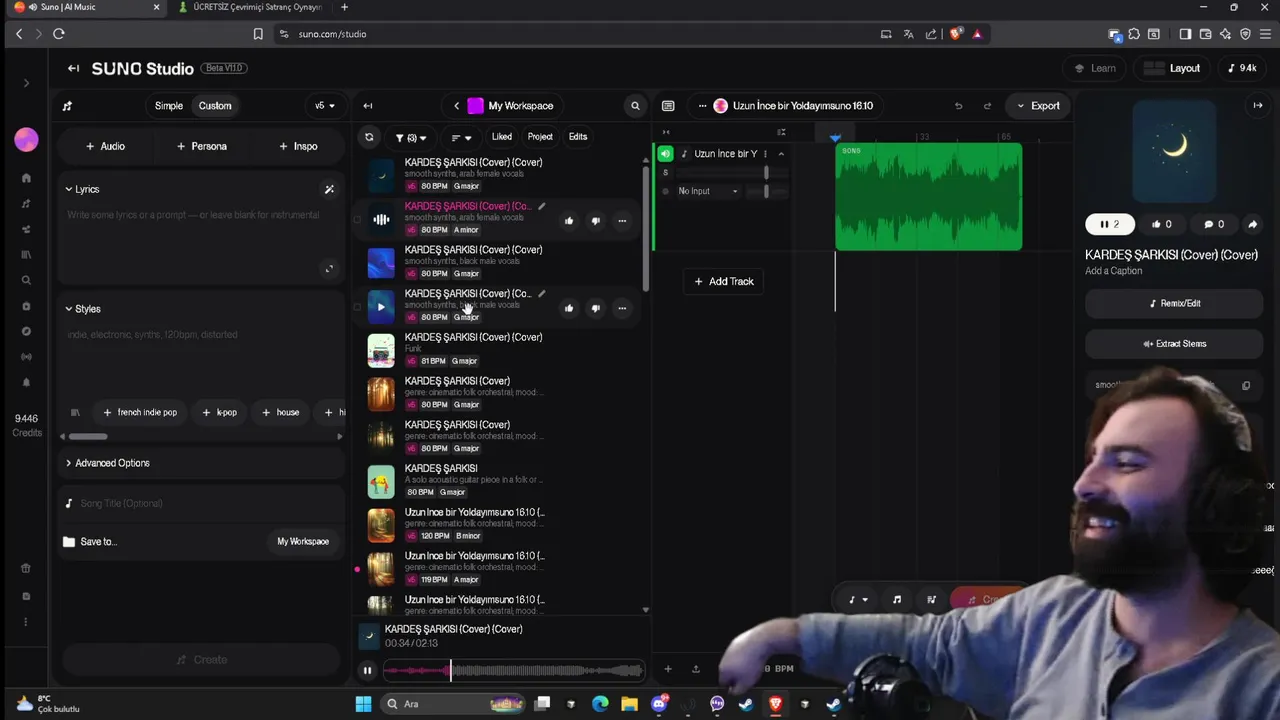Open the No Input dropdown
The image size is (1280, 720).
[x=708, y=191]
